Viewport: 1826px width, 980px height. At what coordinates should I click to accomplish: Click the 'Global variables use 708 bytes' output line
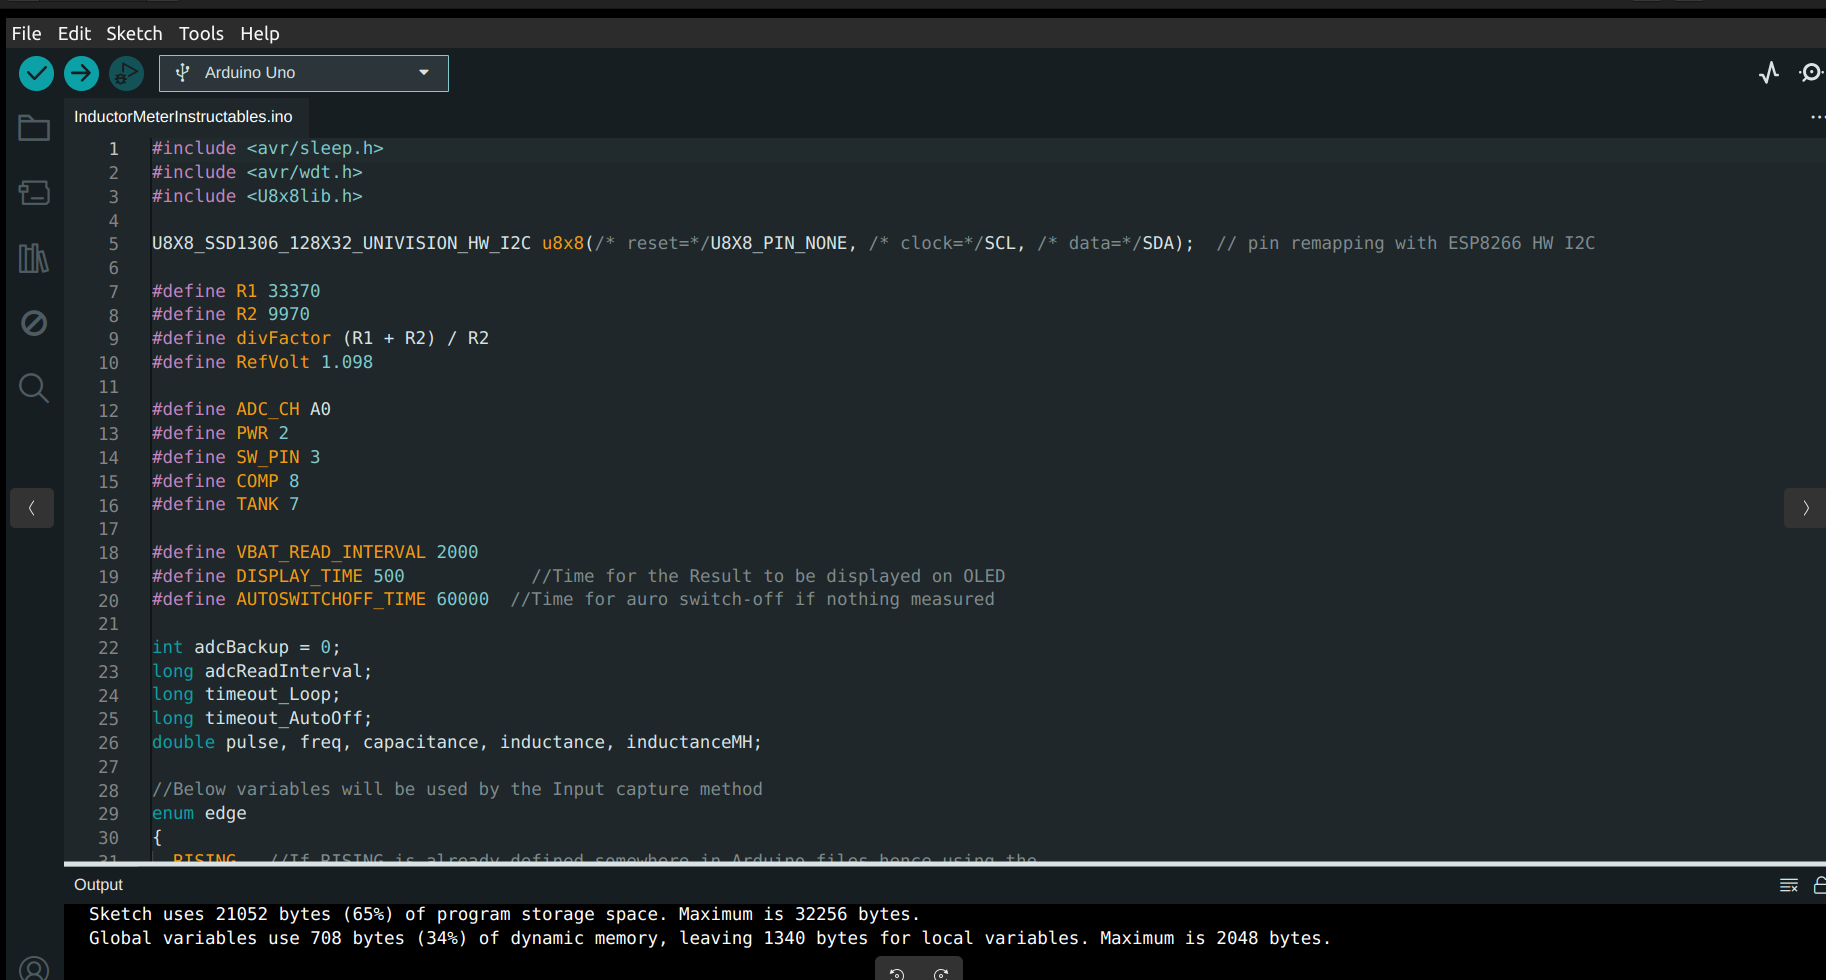710,938
